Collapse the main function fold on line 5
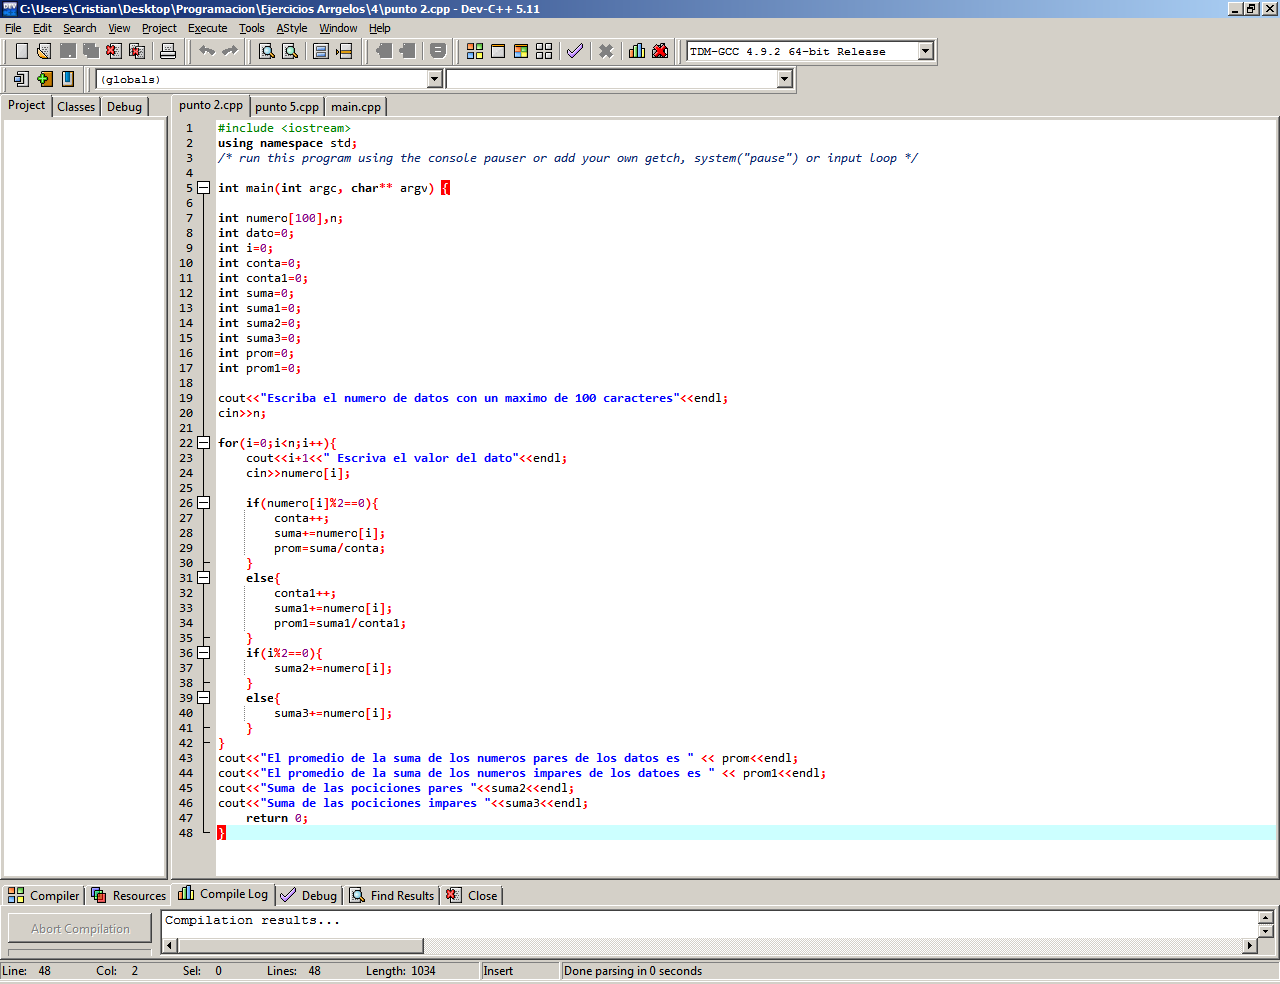 pyautogui.click(x=204, y=188)
